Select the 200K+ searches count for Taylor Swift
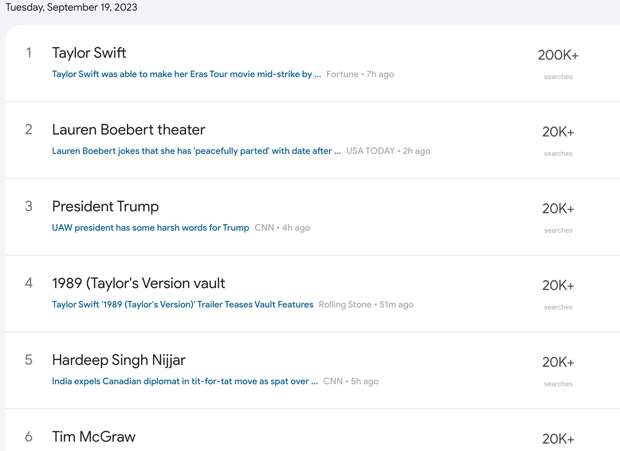This screenshot has height=451, width=620. pyautogui.click(x=558, y=55)
